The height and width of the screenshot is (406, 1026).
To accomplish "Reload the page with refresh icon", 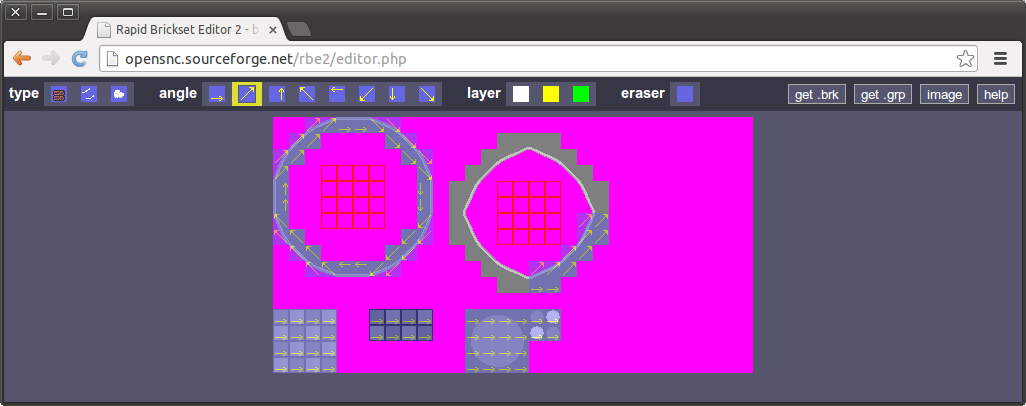I will 79,59.
